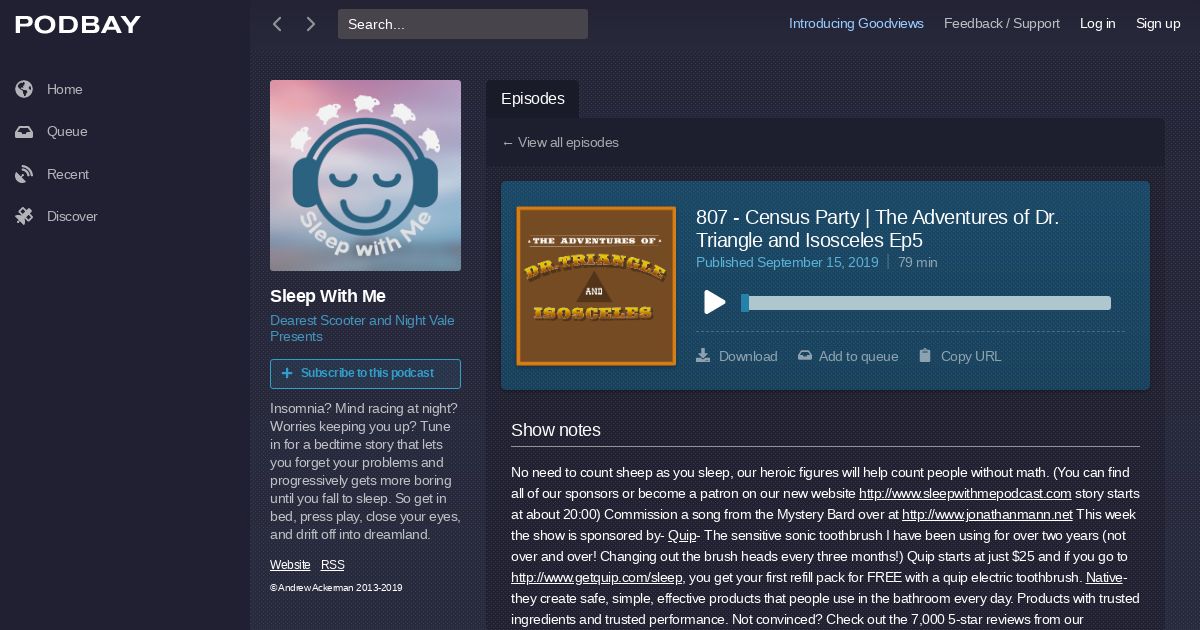The height and width of the screenshot is (630, 1200).
Task: Click the PODBAY logo
Action: [x=78, y=25]
